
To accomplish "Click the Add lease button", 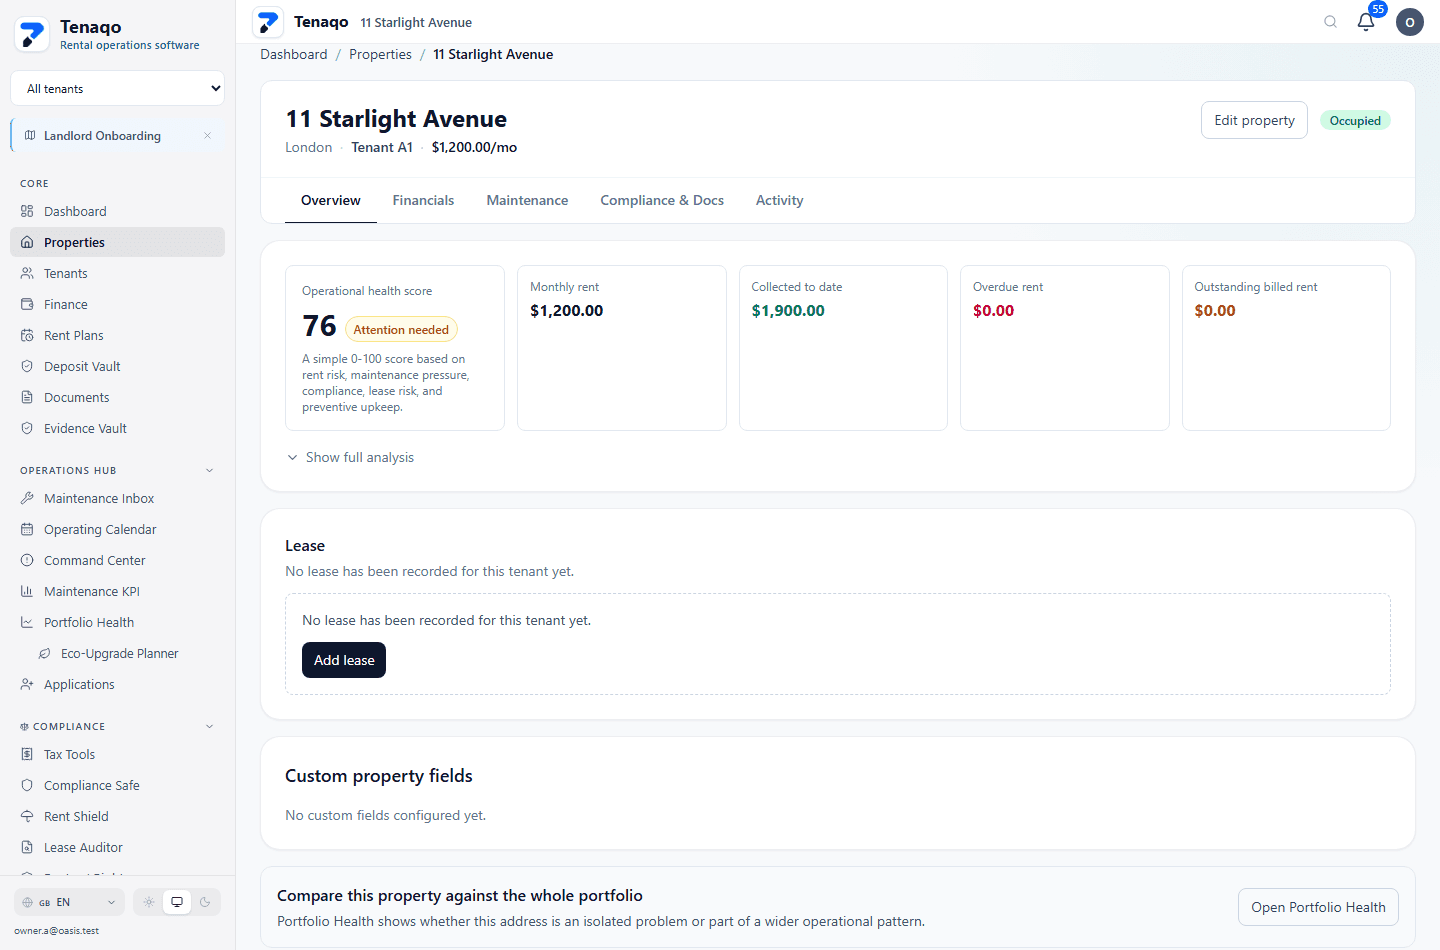I will pos(344,660).
